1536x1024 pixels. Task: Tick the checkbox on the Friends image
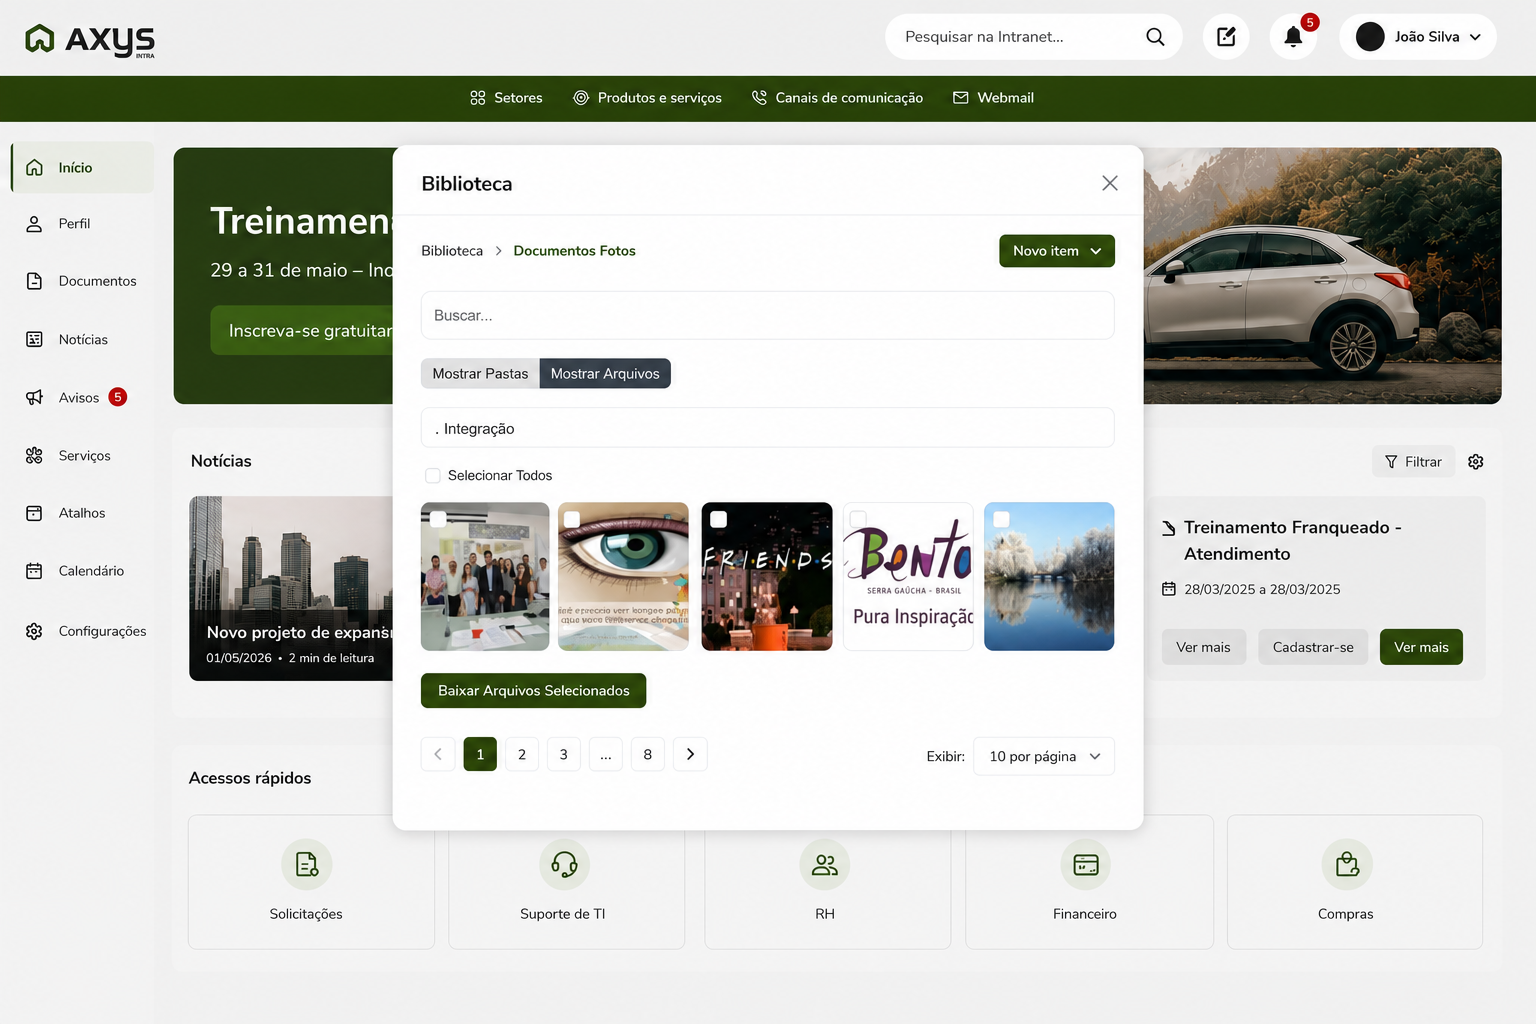(x=718, y=519)
